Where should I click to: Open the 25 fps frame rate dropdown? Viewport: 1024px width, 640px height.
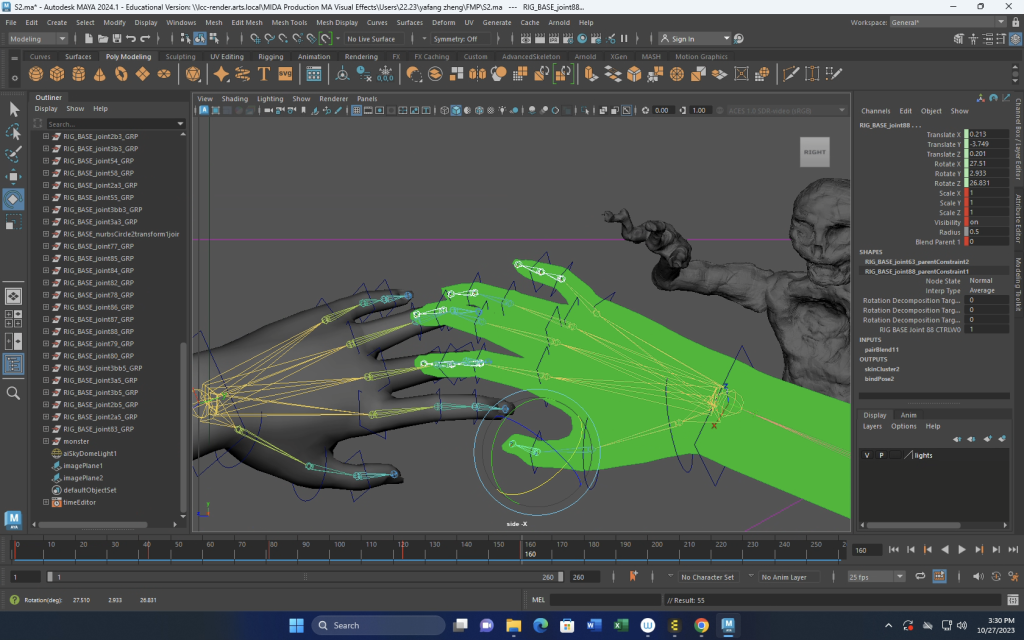click(x=874, y=577)
